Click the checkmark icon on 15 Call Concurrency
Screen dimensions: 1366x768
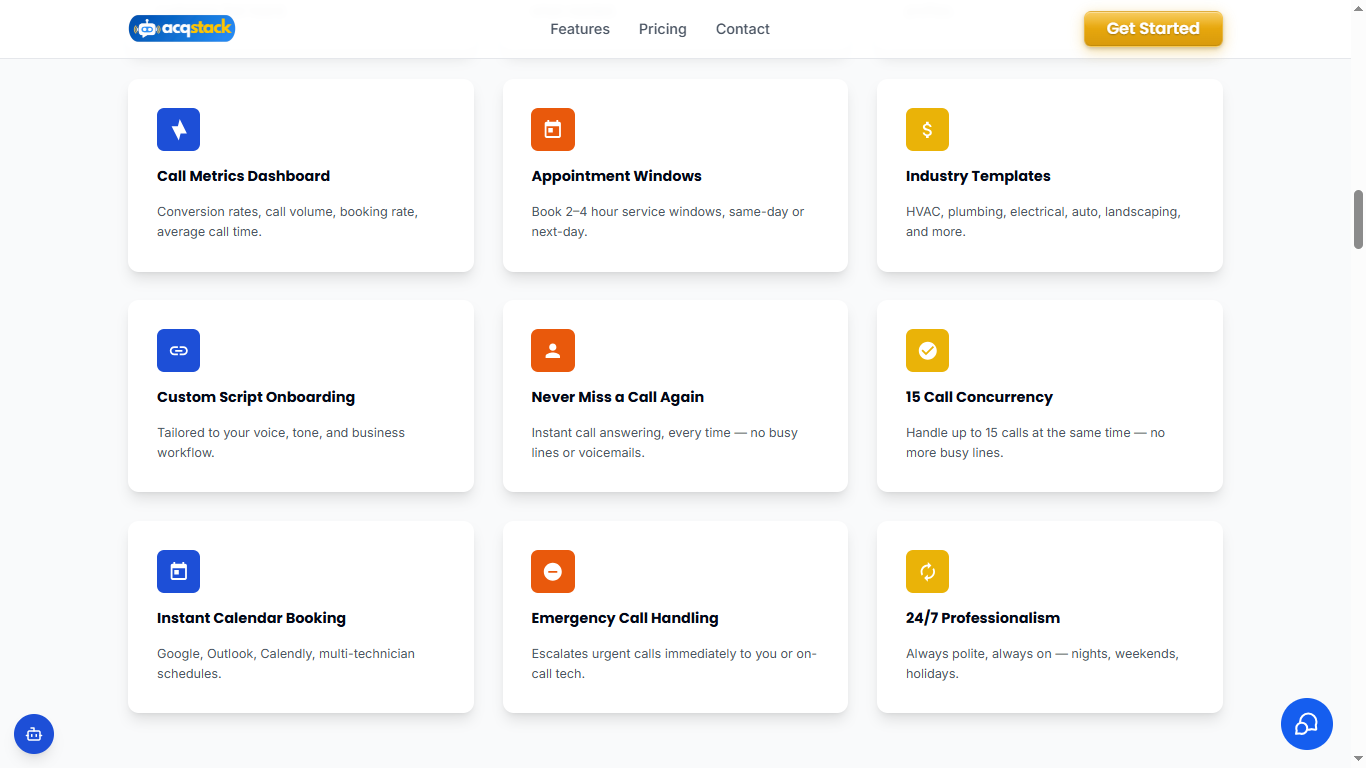click(x=927, y=350)
